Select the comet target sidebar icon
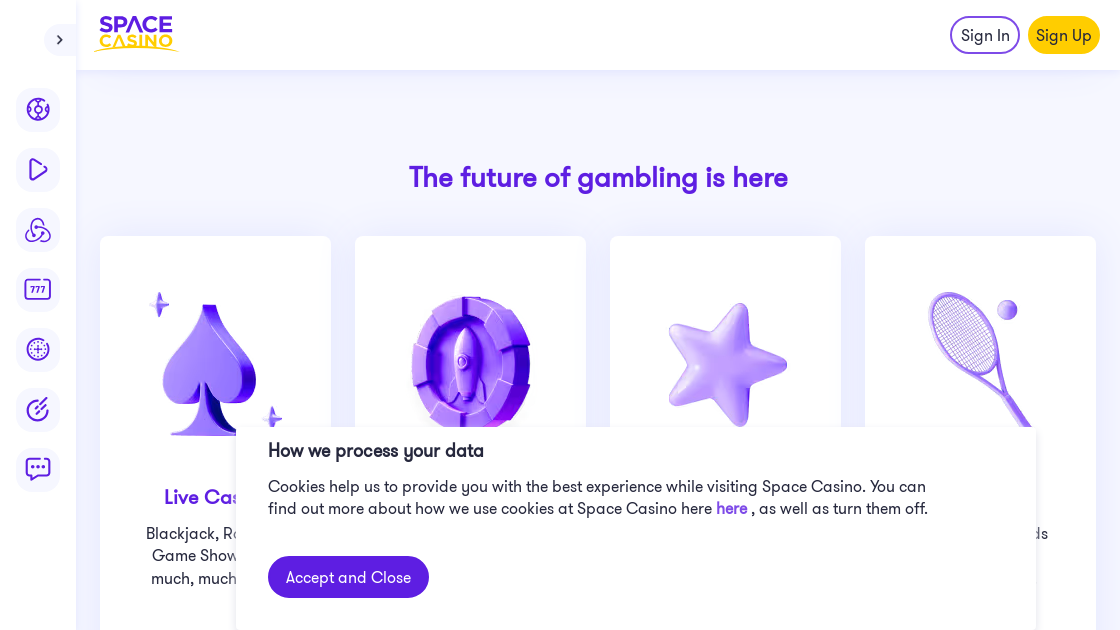The height and width of the screenshot is (630, 1120). (38, 409)
